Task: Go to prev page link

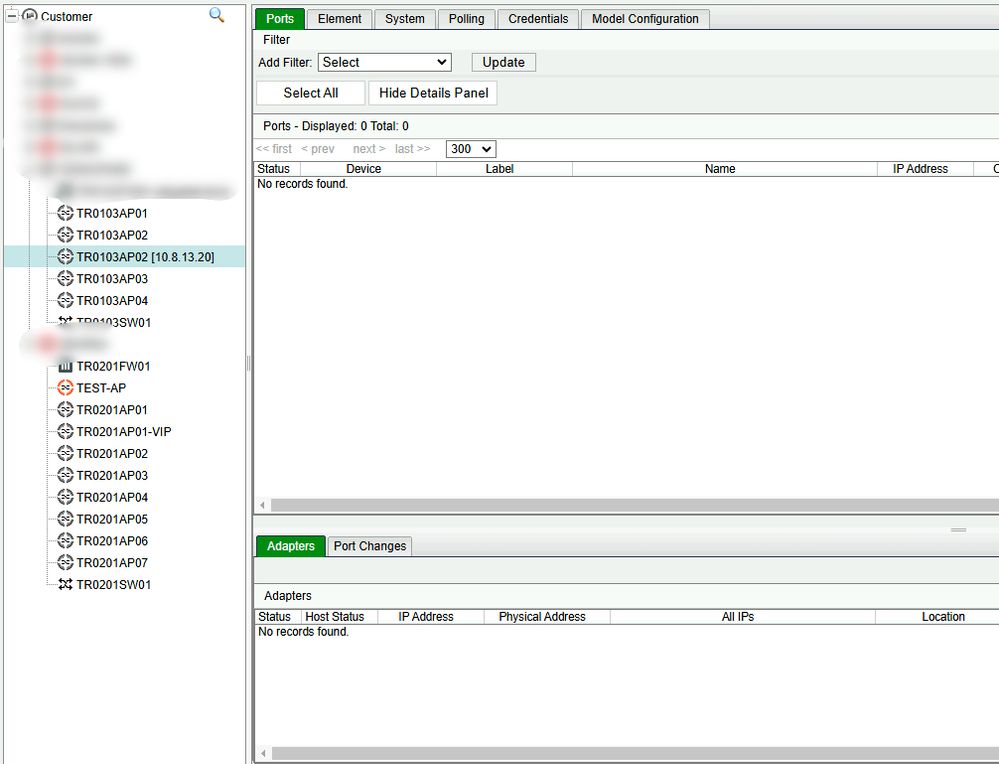Action: point(317,148)
